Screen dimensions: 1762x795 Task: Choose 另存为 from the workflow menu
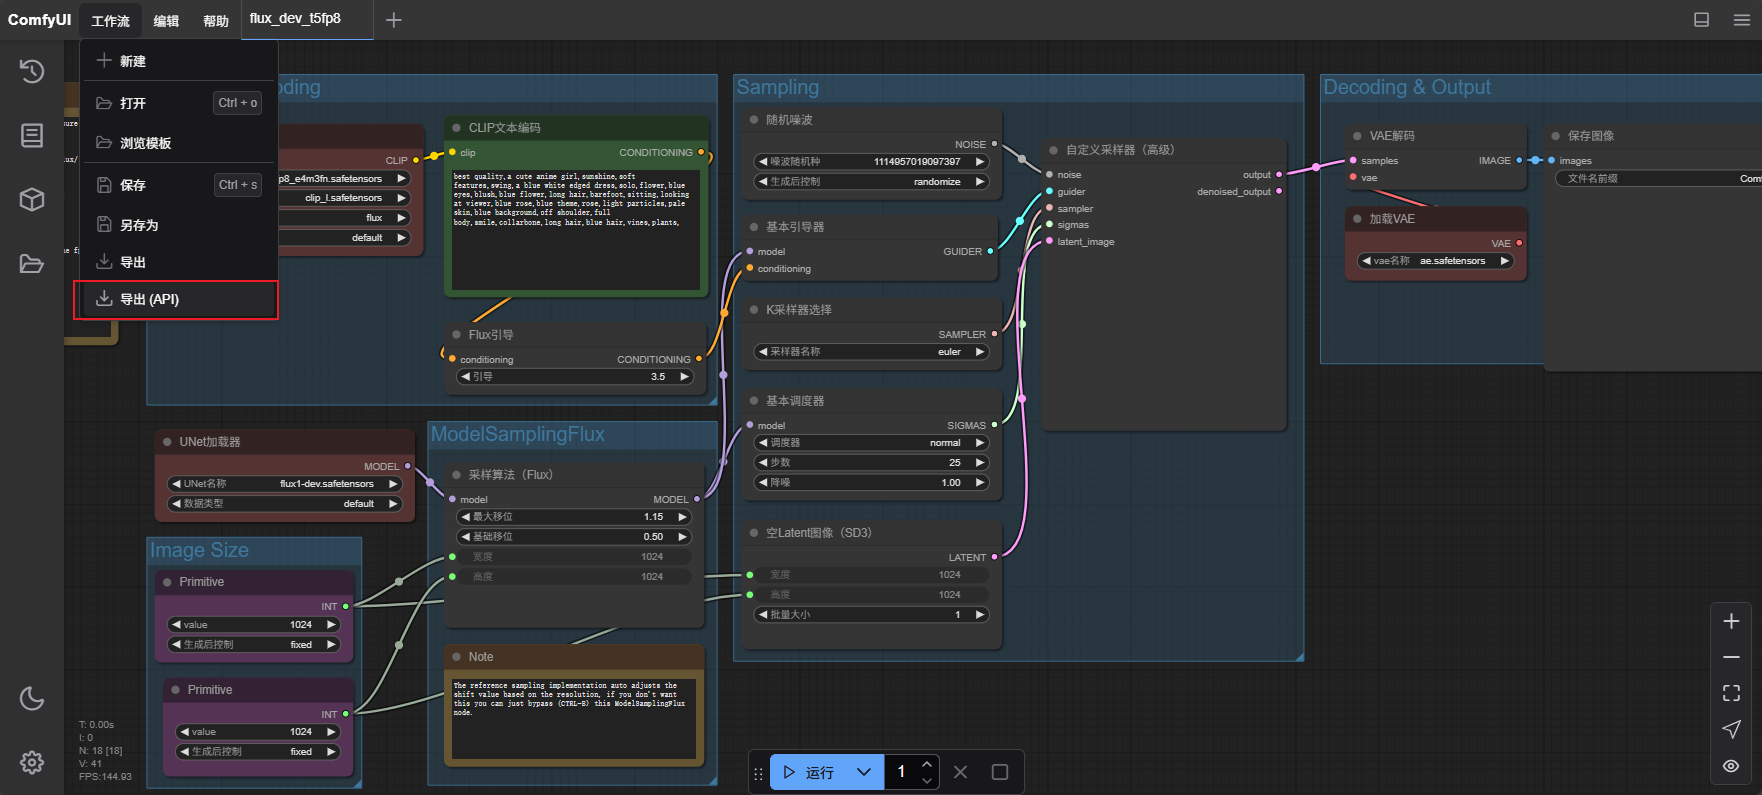click(139, 225)
